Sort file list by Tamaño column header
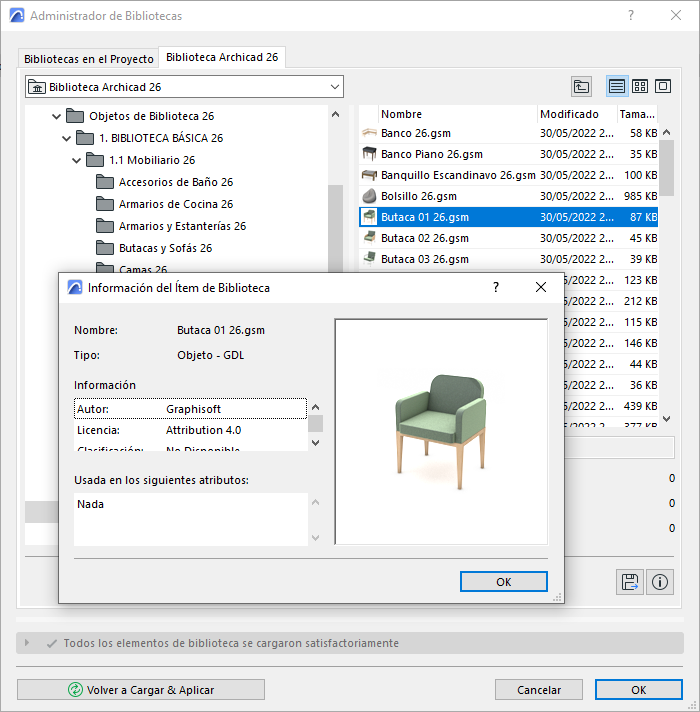The width and height of the screenshot is (700, 712). point(637,114)
